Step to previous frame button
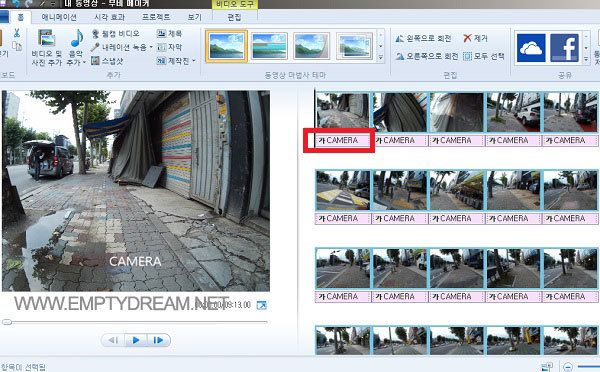Screen dimensions: 600x372 pos(113,340)
